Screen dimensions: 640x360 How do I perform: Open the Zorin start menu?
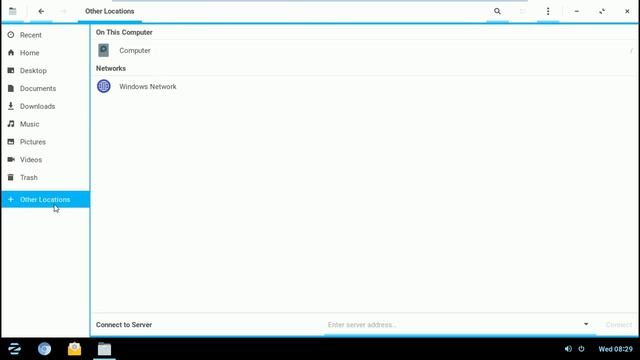pyautogui.click(x=14, y=349)
